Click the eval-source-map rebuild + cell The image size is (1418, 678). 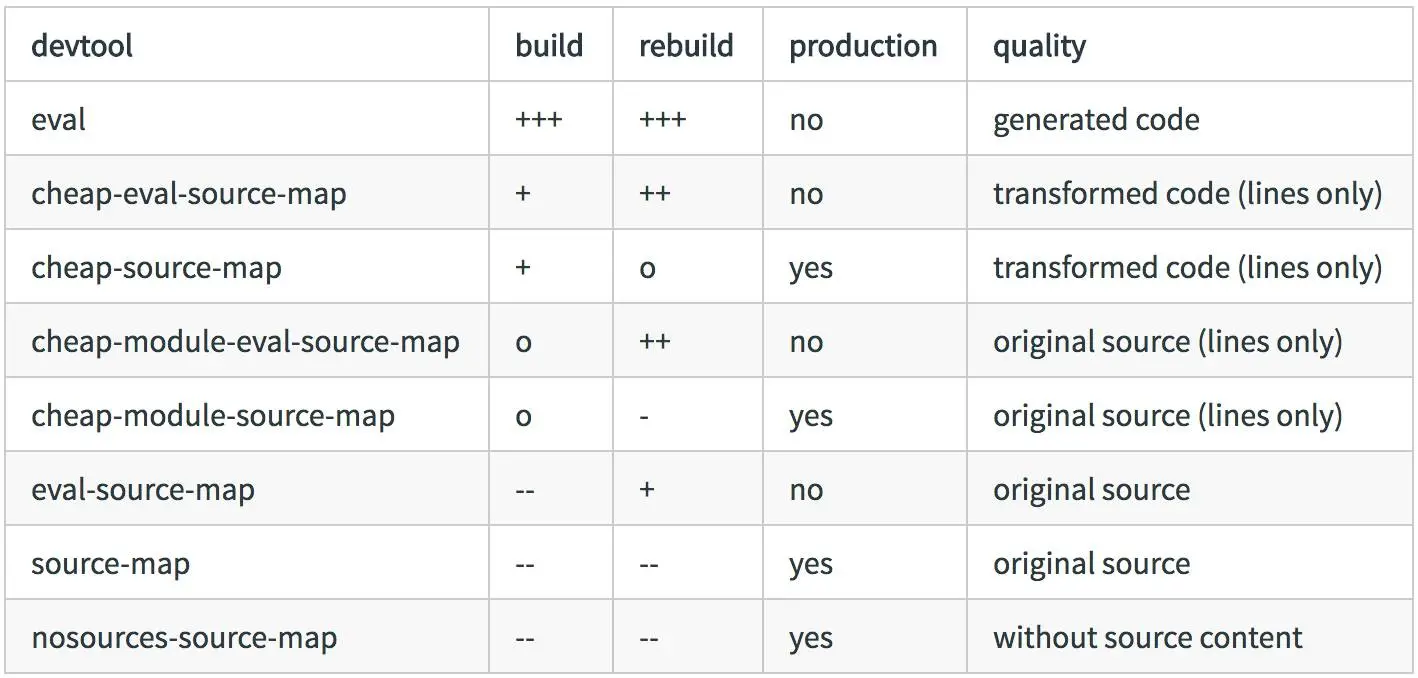coord(647,490)
